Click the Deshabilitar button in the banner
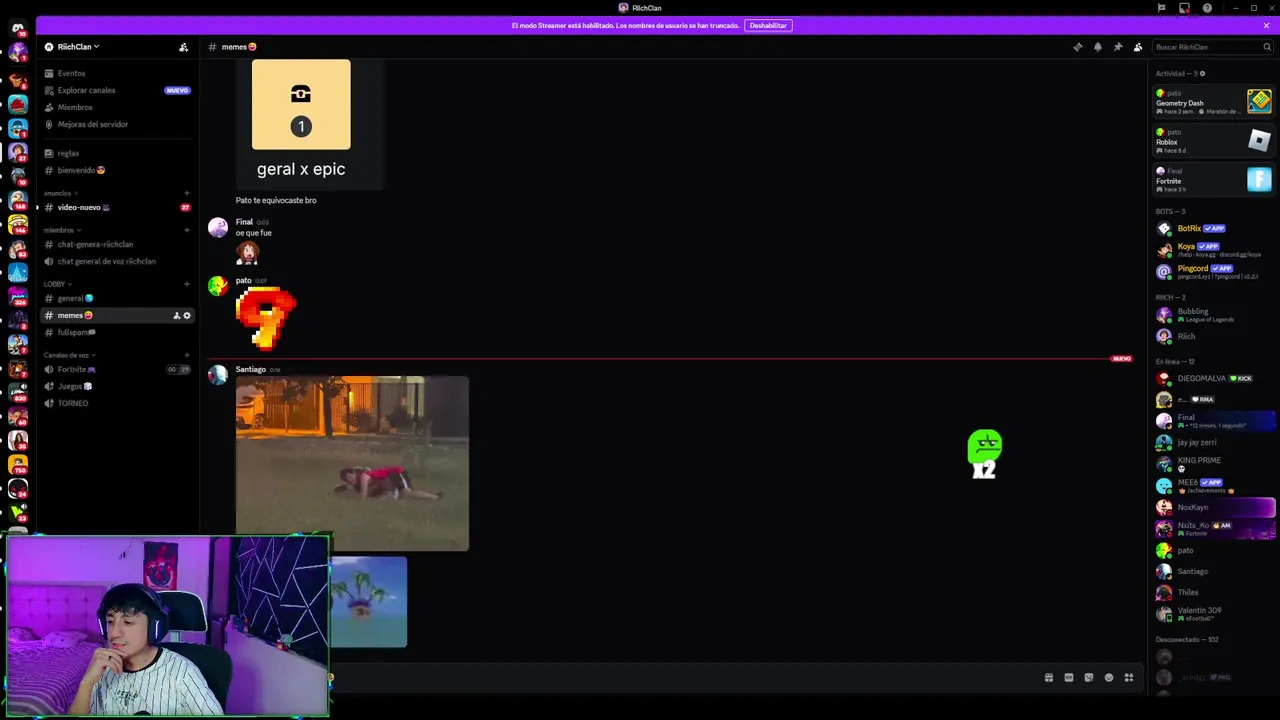The image size is (1280, 720). click(x=768, y=25)
